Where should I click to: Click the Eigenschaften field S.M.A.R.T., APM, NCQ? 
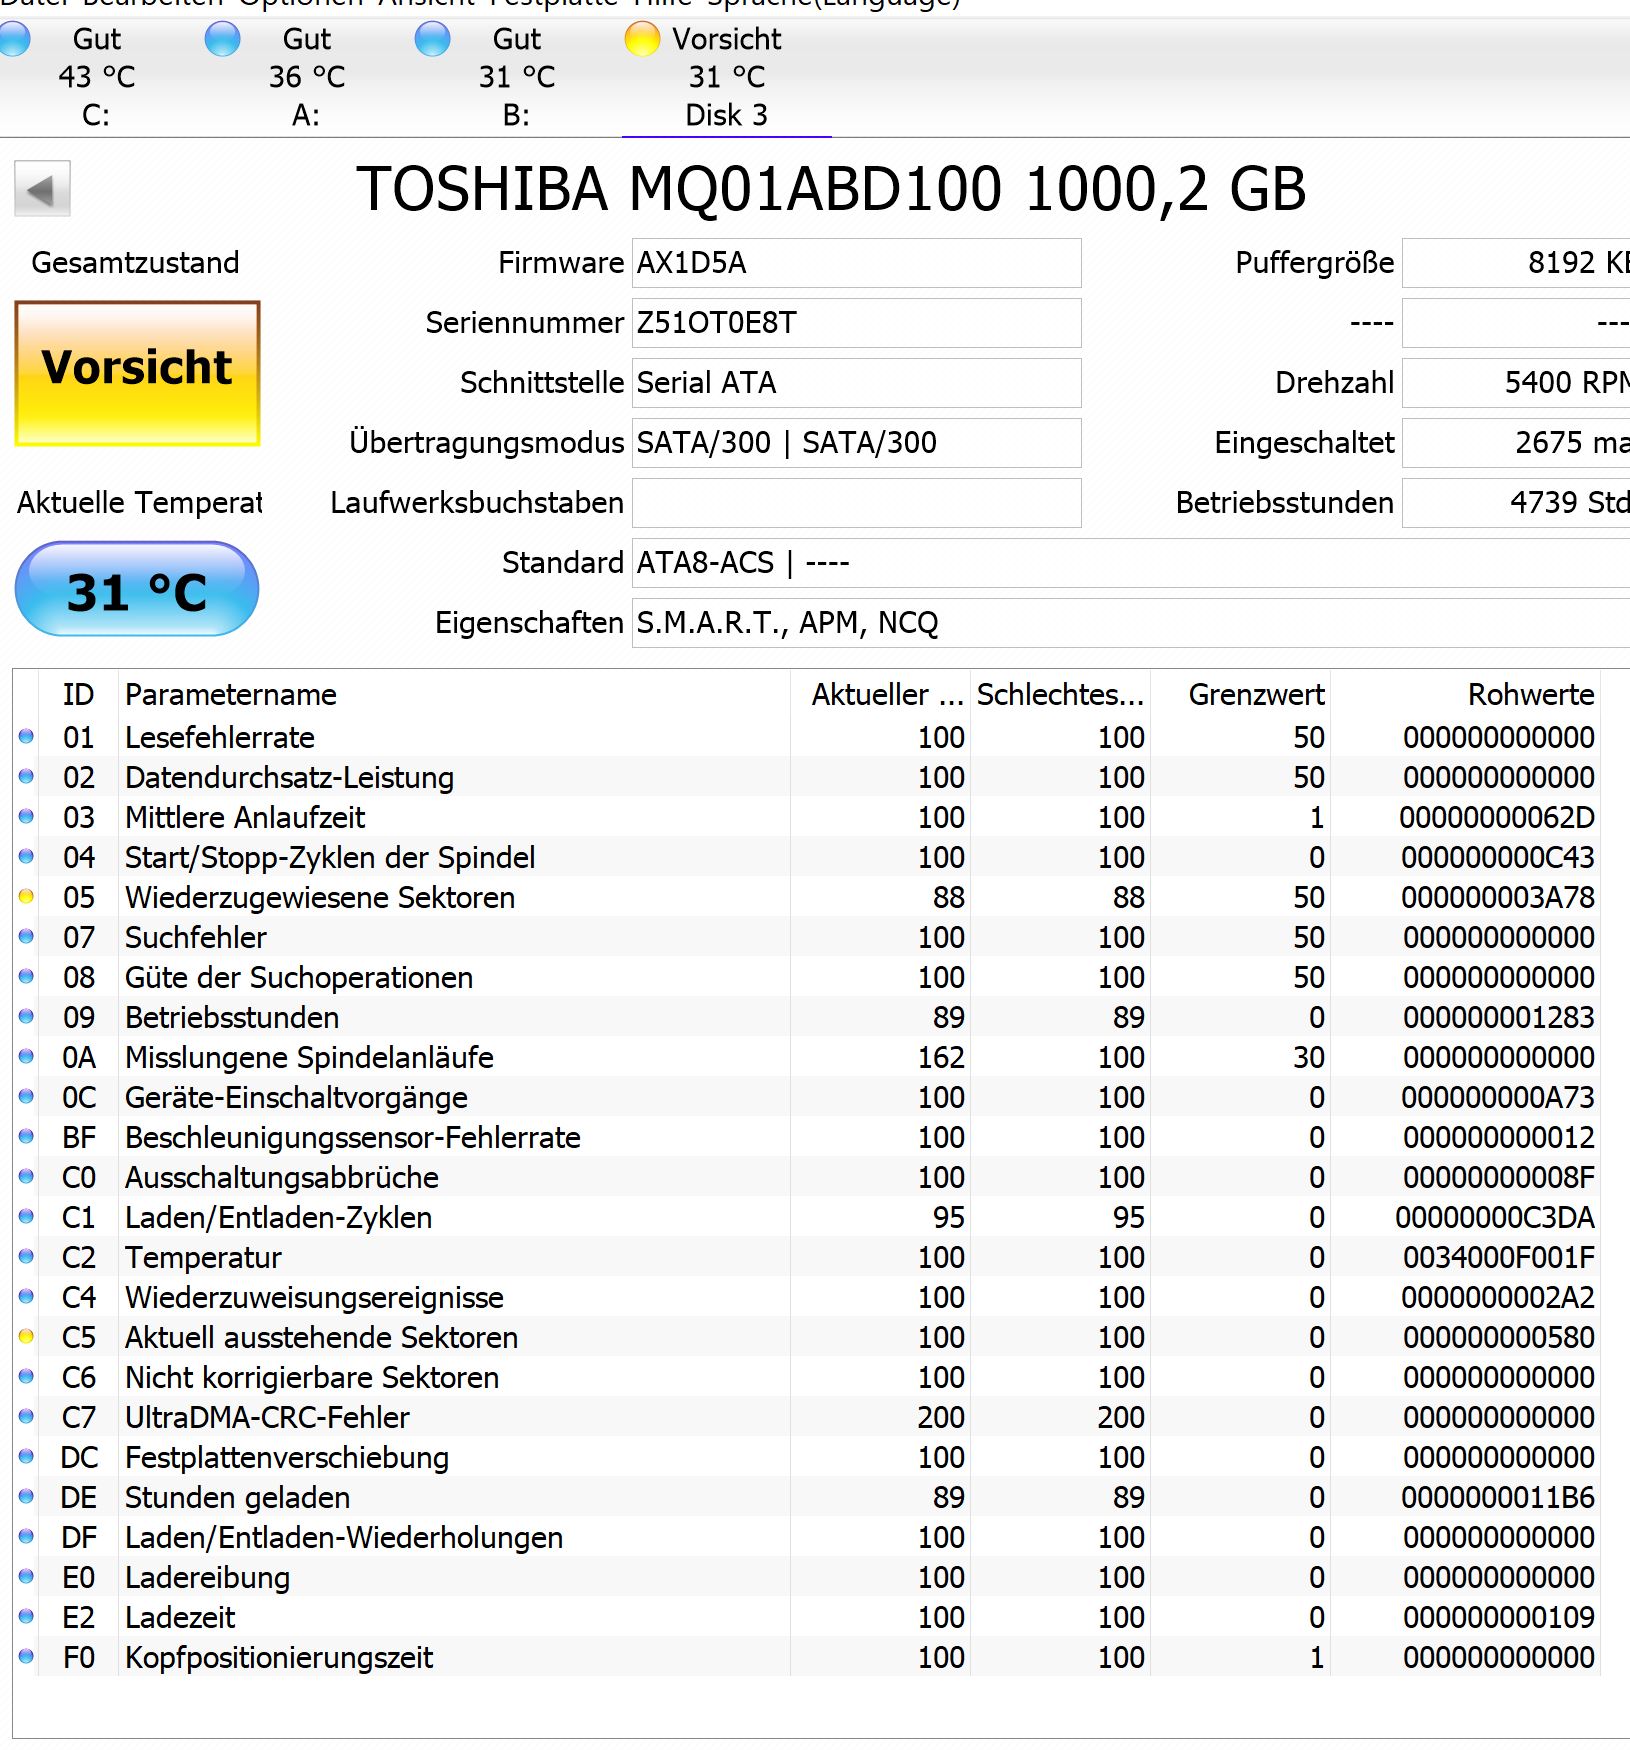[x=1131, y=623]
